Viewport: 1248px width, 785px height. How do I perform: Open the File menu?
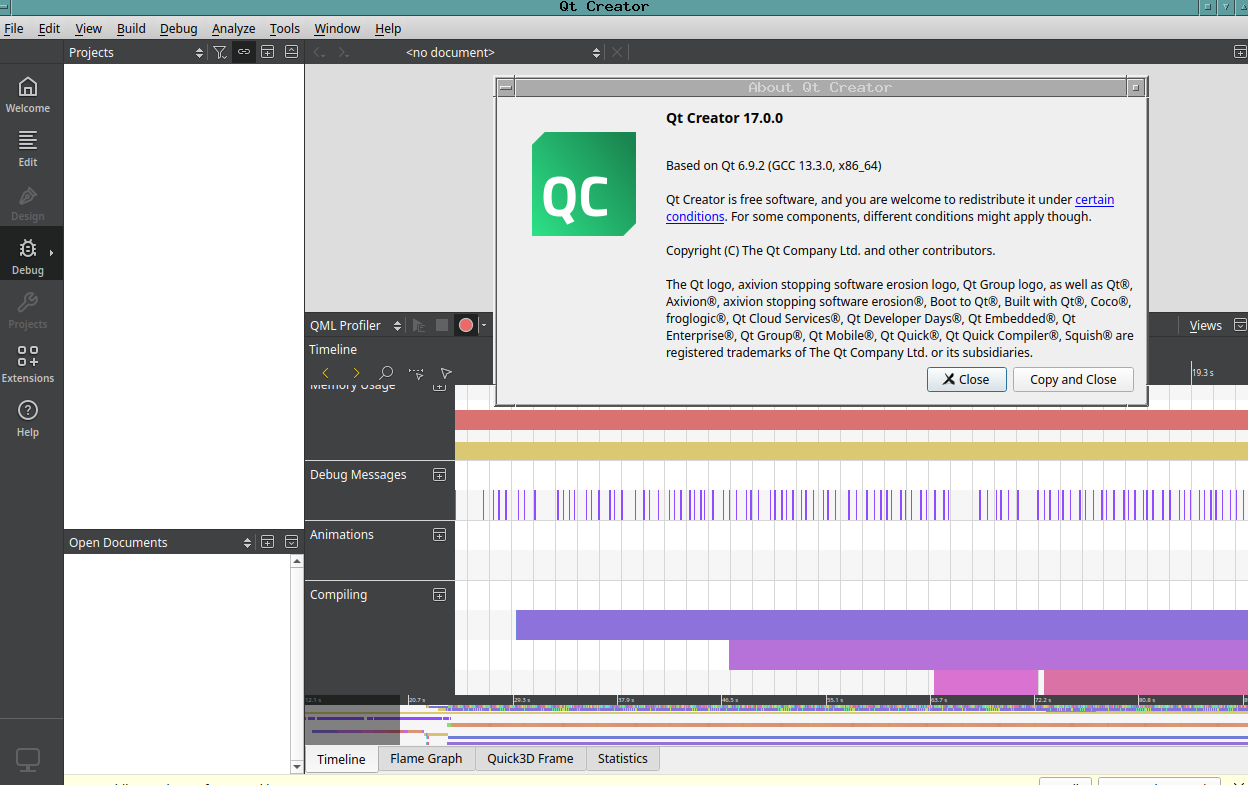pyautogui.click(x=14, y=28)
